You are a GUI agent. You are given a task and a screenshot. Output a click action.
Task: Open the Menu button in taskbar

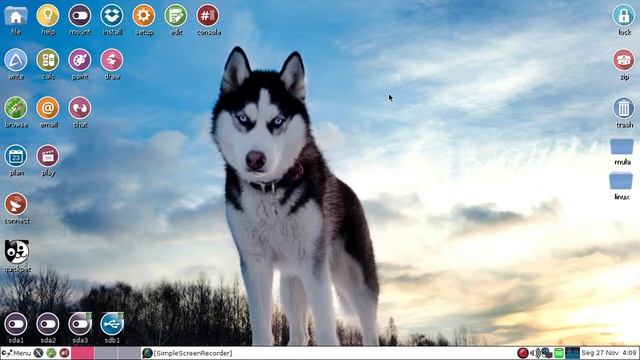tap(17, 353)
